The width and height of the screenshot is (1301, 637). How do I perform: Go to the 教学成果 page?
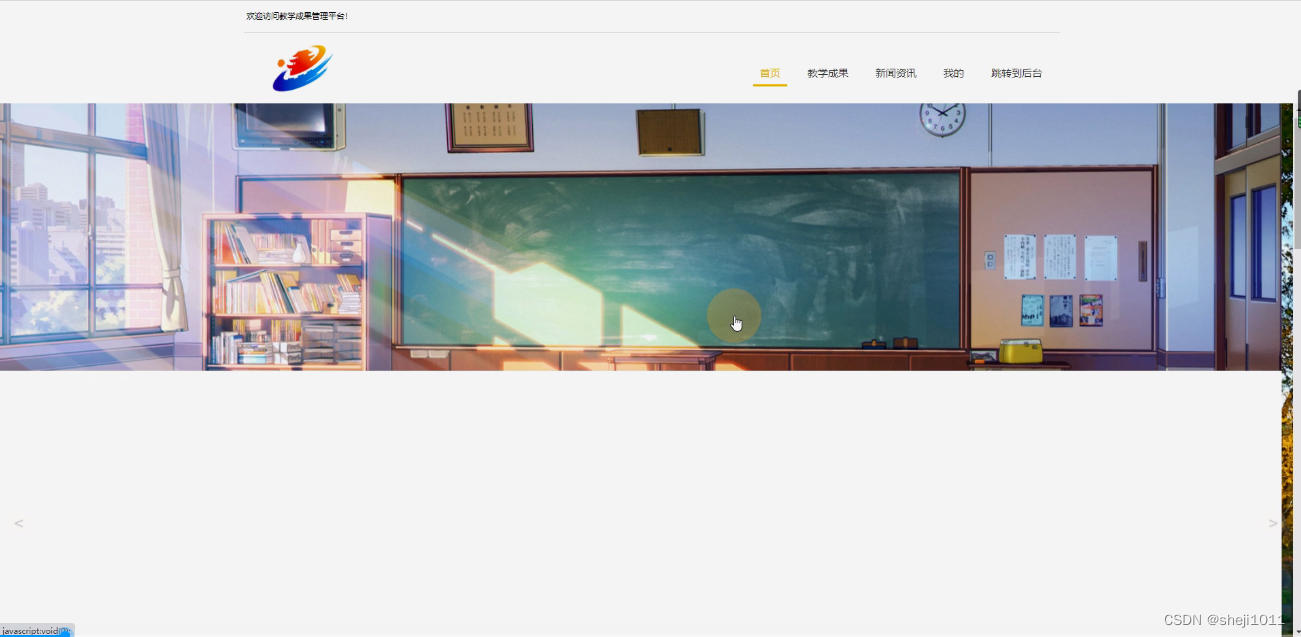(828, 73)
